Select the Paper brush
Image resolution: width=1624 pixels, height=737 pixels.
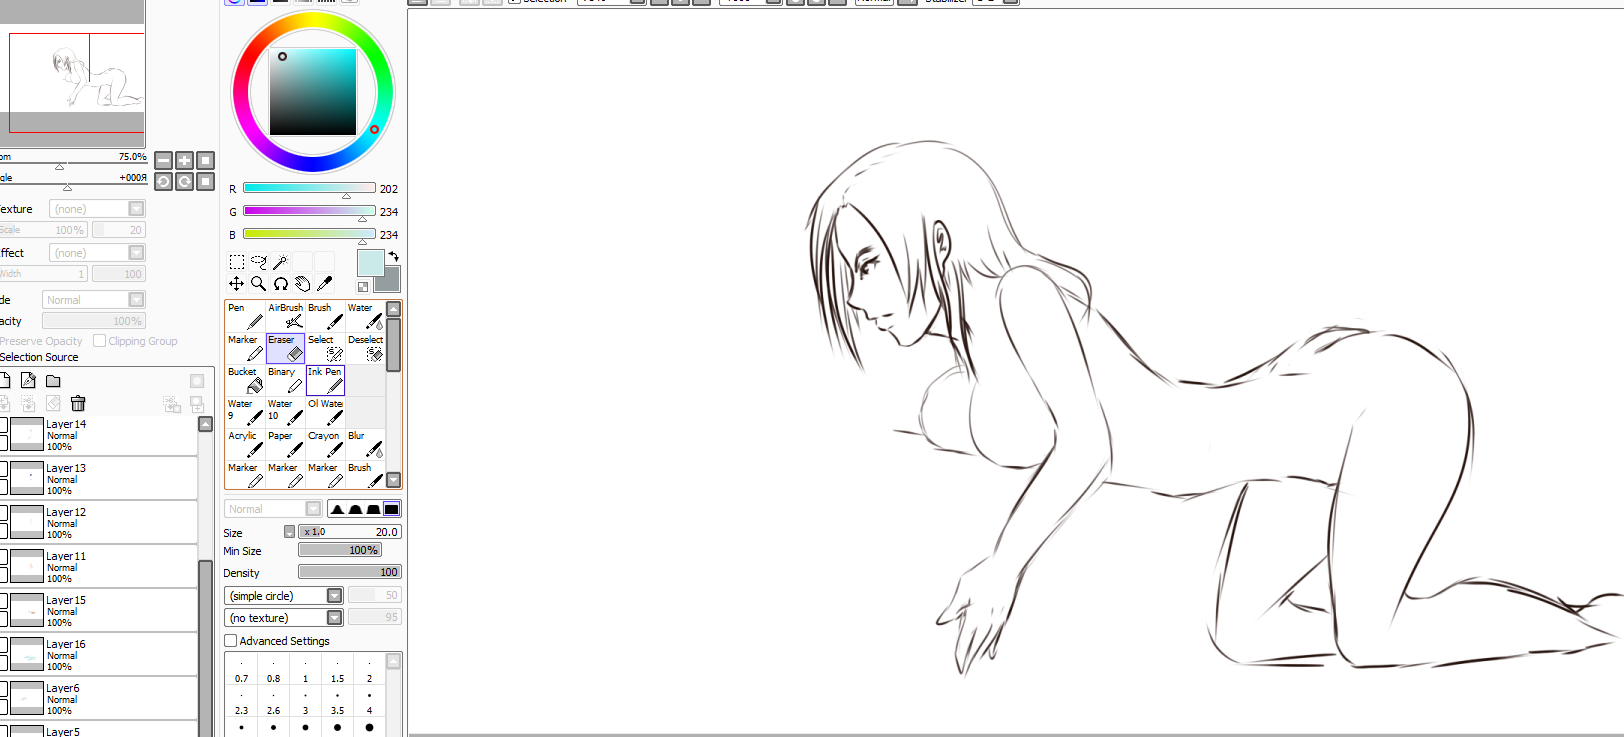[x=285, y=444]
